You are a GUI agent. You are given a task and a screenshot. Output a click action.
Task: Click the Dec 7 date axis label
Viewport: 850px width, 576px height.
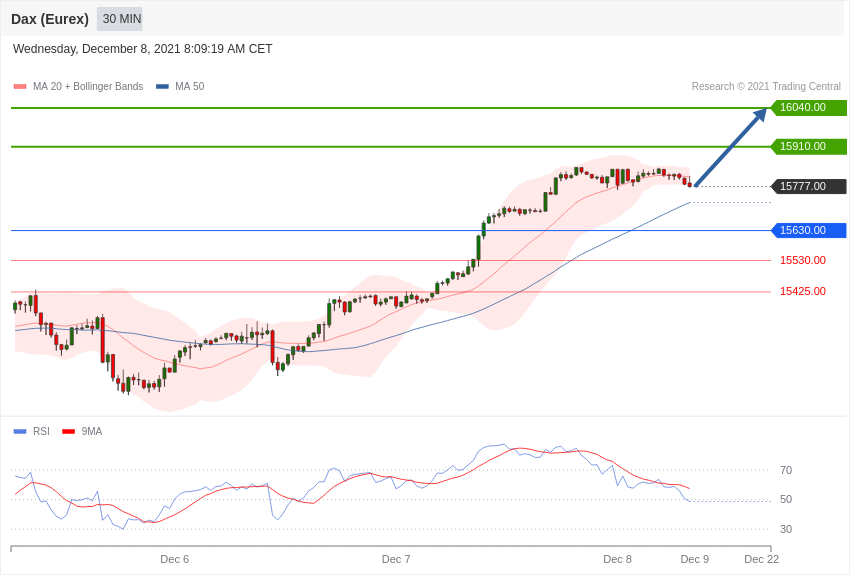(x=396, y=559)
